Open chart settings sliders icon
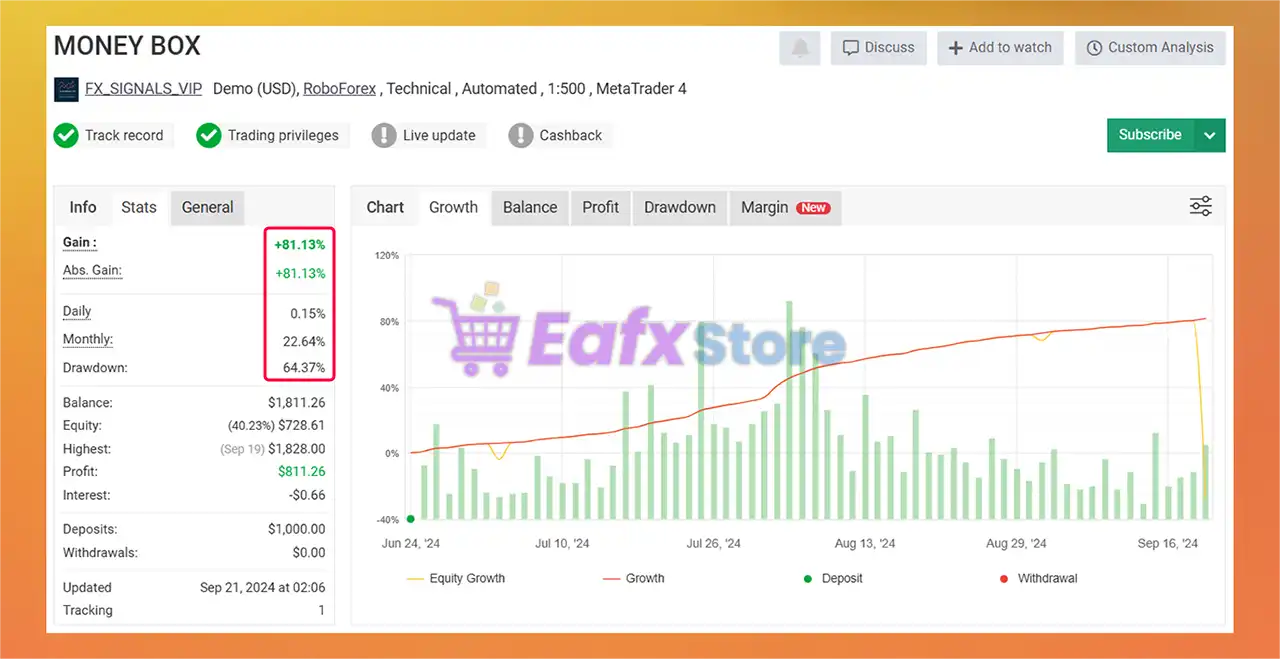The width and height of the screenshot is (1280, 659). (1201, 207)
